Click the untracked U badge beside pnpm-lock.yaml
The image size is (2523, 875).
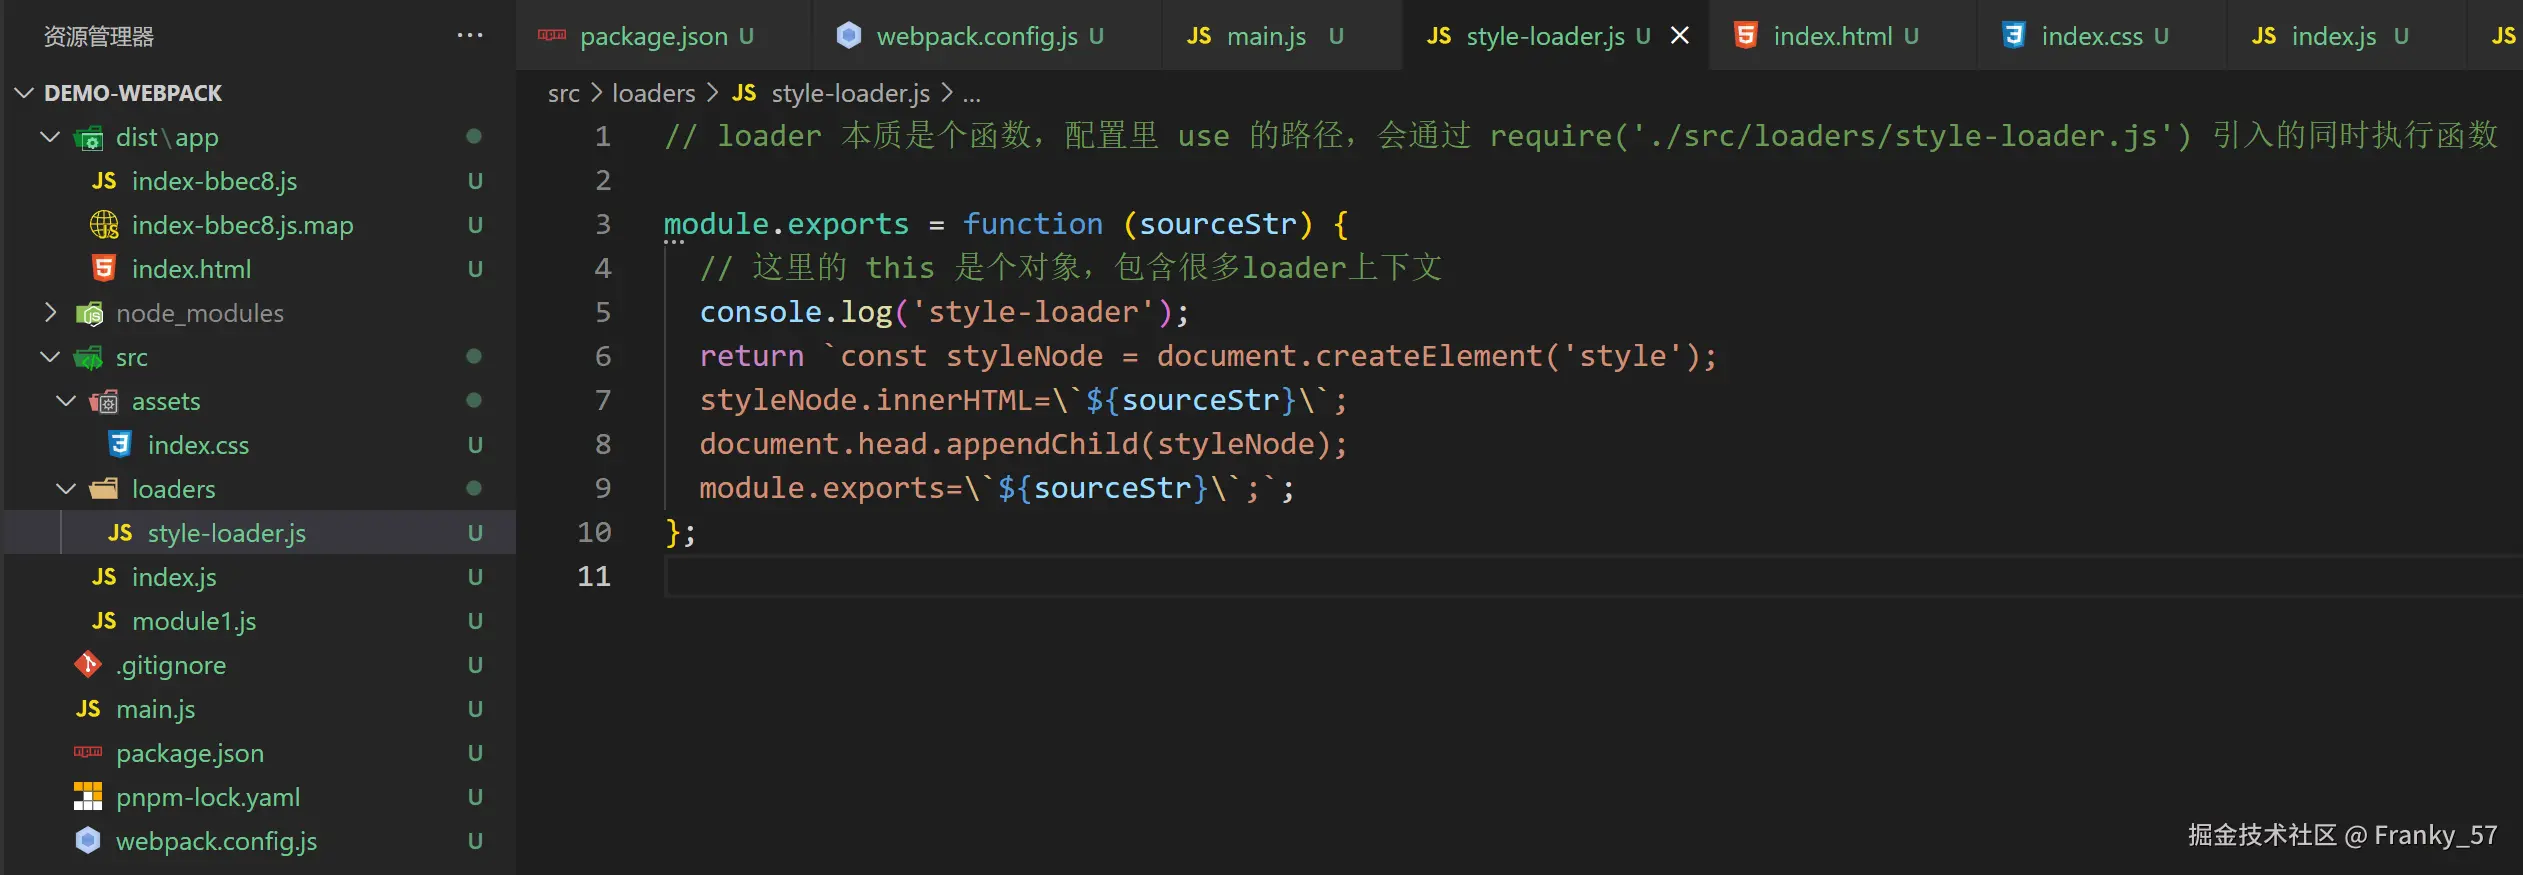475,797
